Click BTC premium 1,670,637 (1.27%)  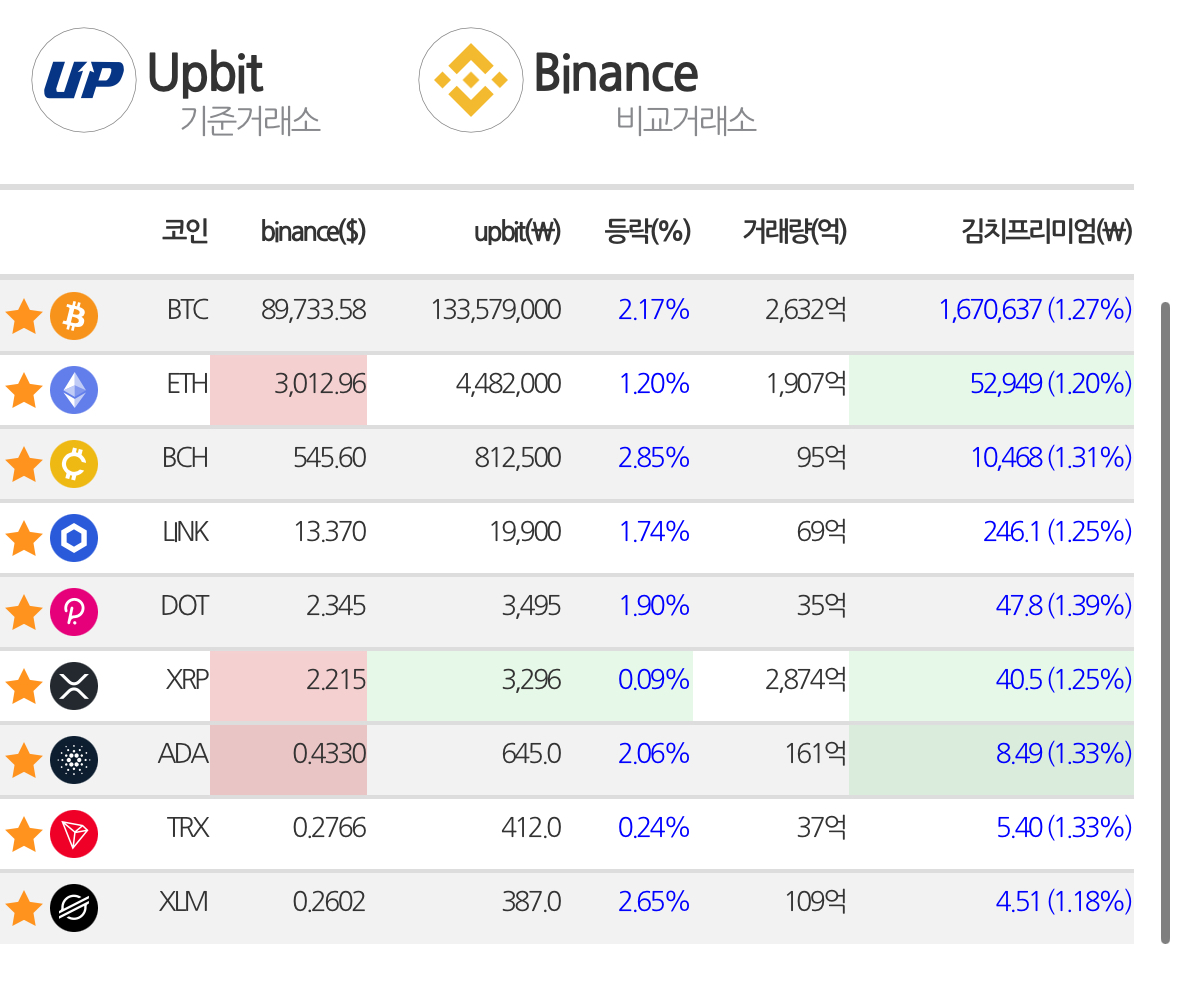tap(1035, 310)
